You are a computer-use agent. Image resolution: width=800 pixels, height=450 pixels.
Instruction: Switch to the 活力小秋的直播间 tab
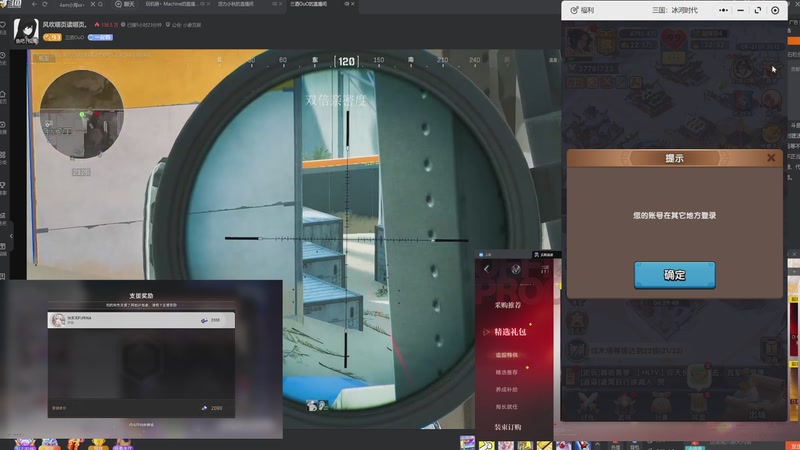point(236,4)
